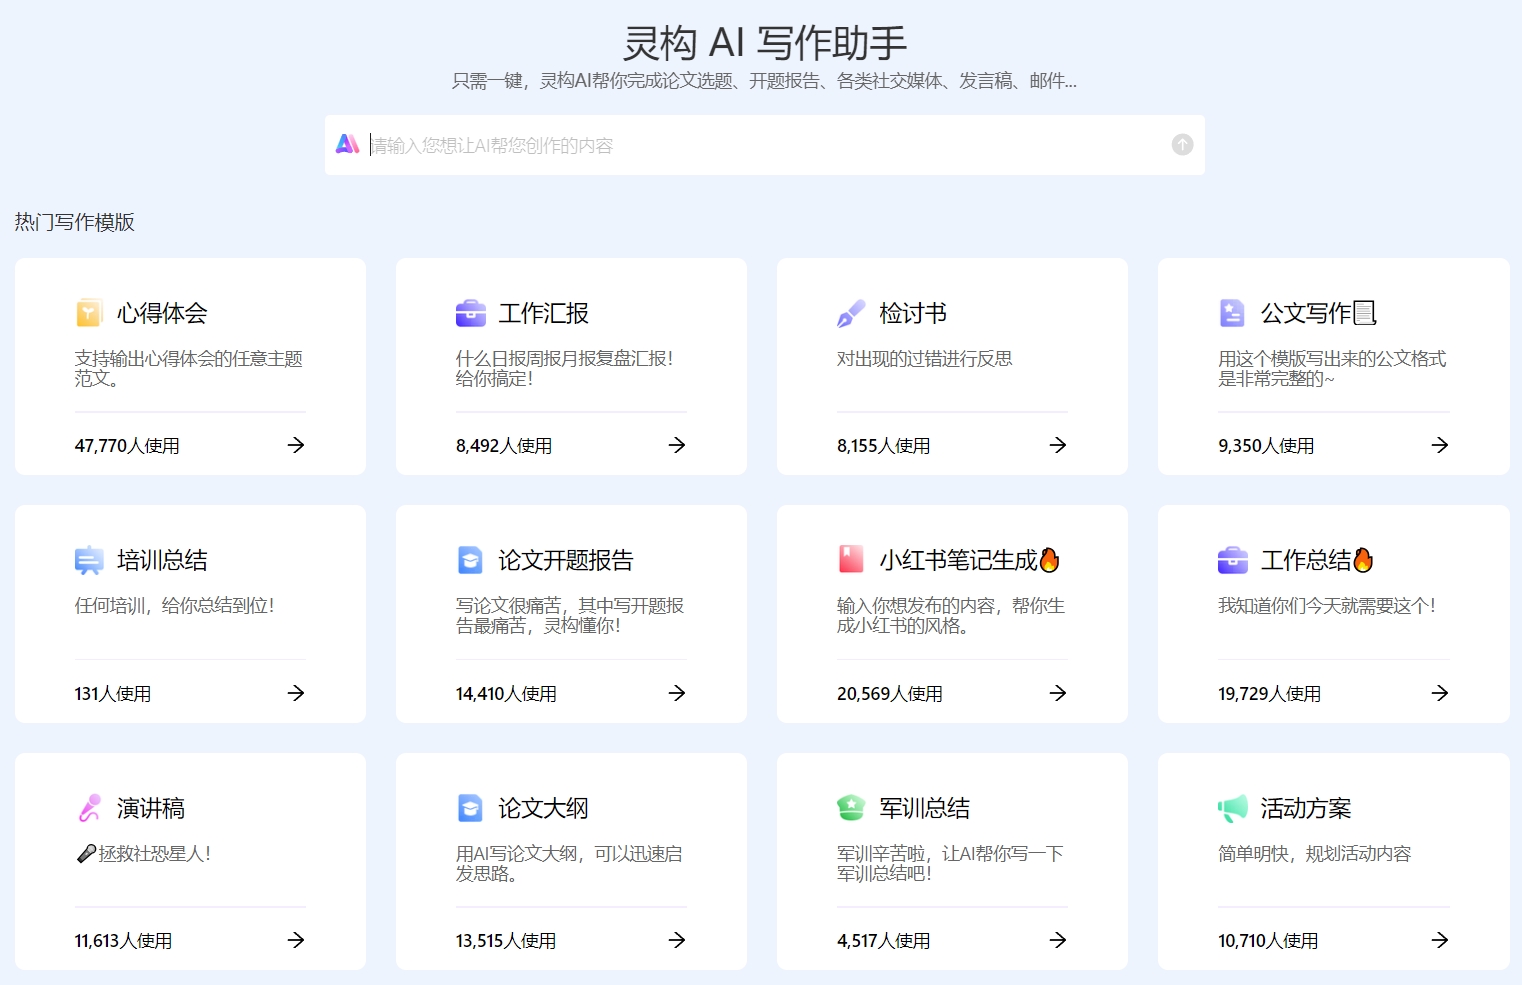The height and width of the screenshot is (985, 1522).
Task: Click the 论文大纲 graduation cap icon
Action: coord(470,807)
